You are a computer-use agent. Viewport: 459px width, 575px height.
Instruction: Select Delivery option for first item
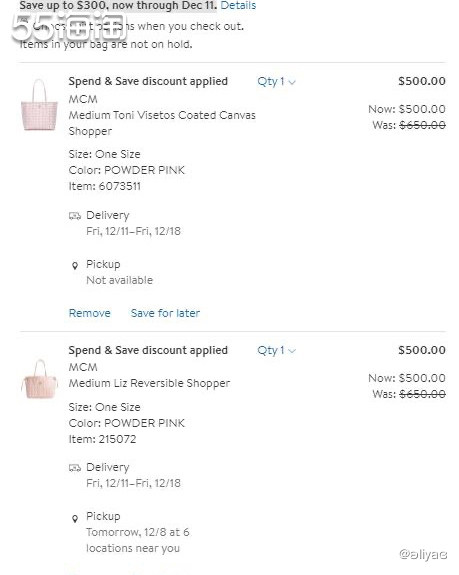click(108, 215)
